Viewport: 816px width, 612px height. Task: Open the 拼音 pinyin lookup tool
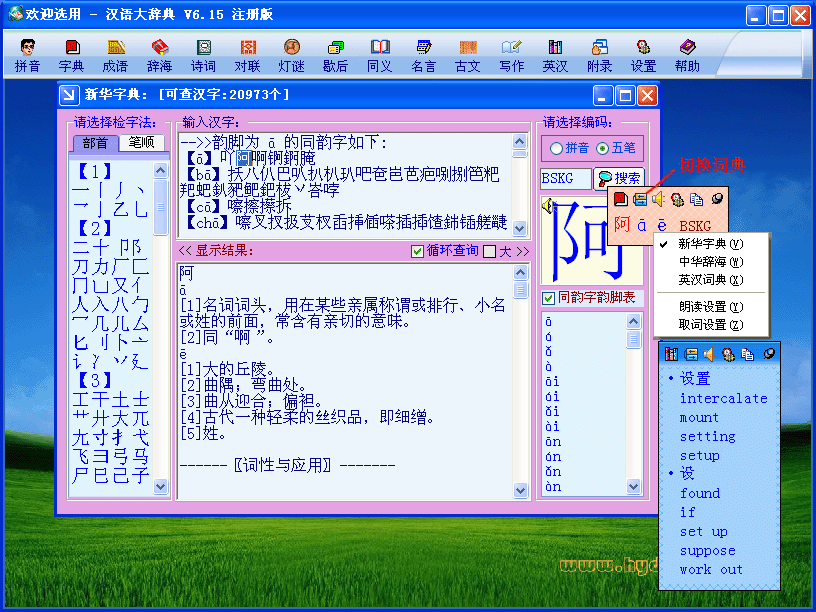click(x=28, y=55)
